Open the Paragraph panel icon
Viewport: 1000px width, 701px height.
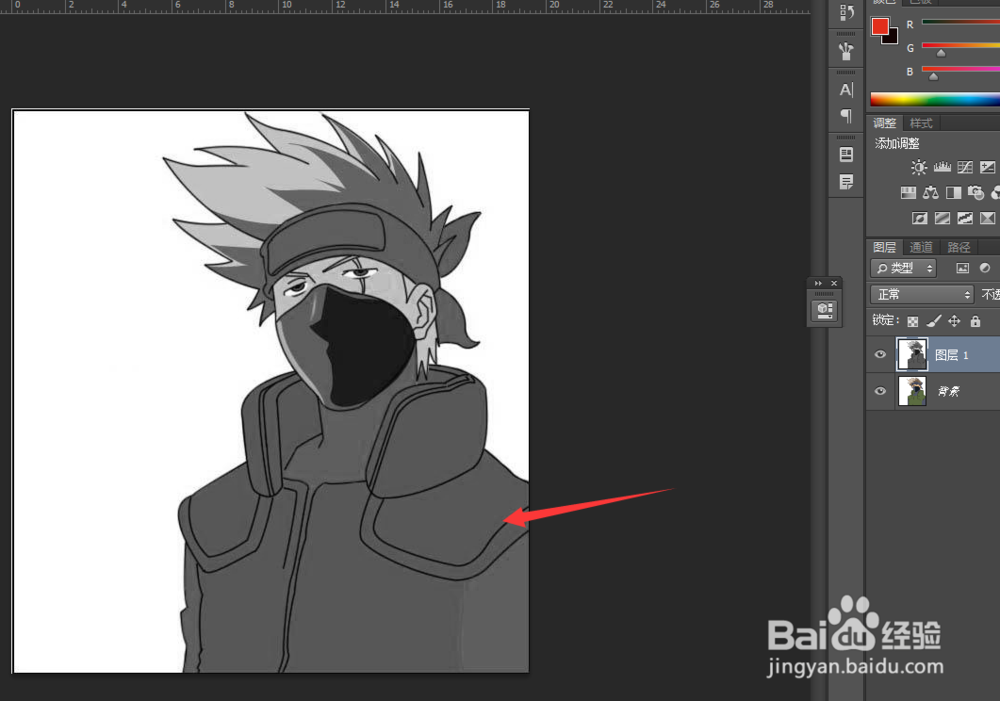click(x=846, y=116)
